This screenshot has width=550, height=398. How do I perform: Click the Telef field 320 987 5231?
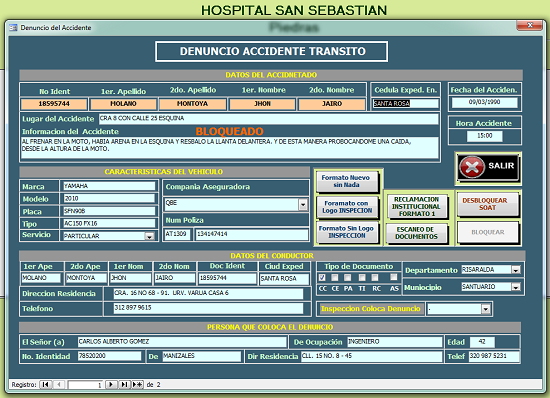pos(494,356)
